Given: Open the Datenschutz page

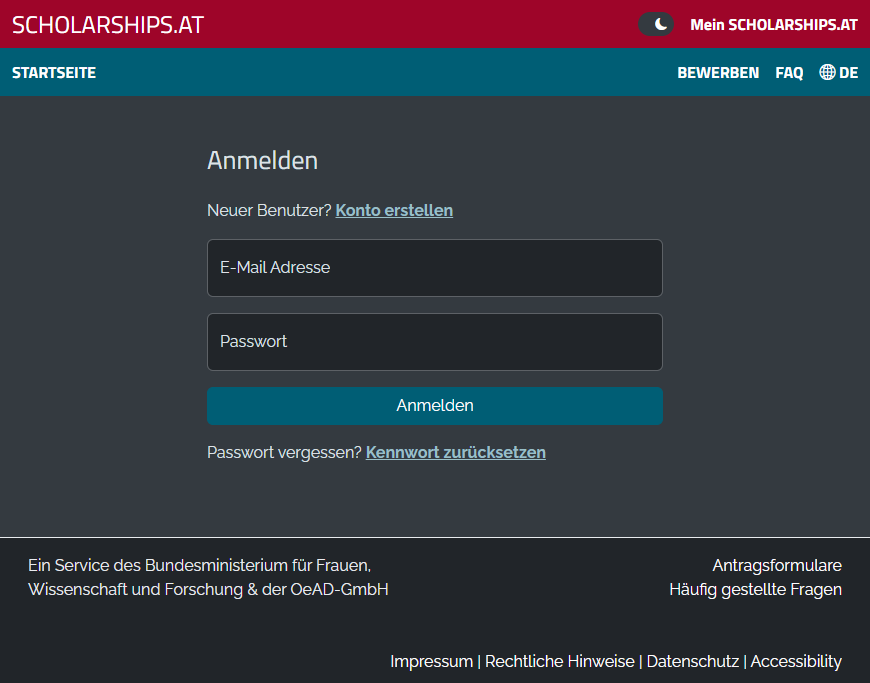Looking at the screenshot, I should 692,661.
